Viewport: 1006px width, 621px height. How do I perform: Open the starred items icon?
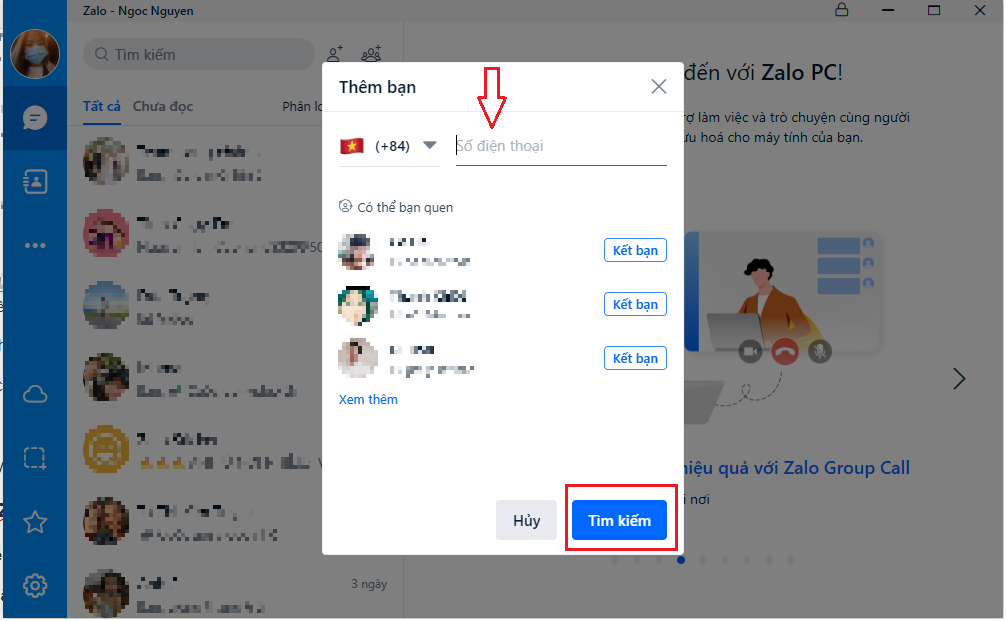coord(35,522)
